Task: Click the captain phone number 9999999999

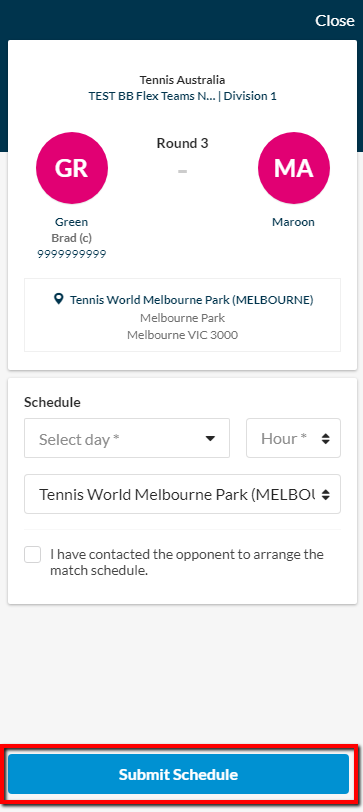Action: [71, 254]
